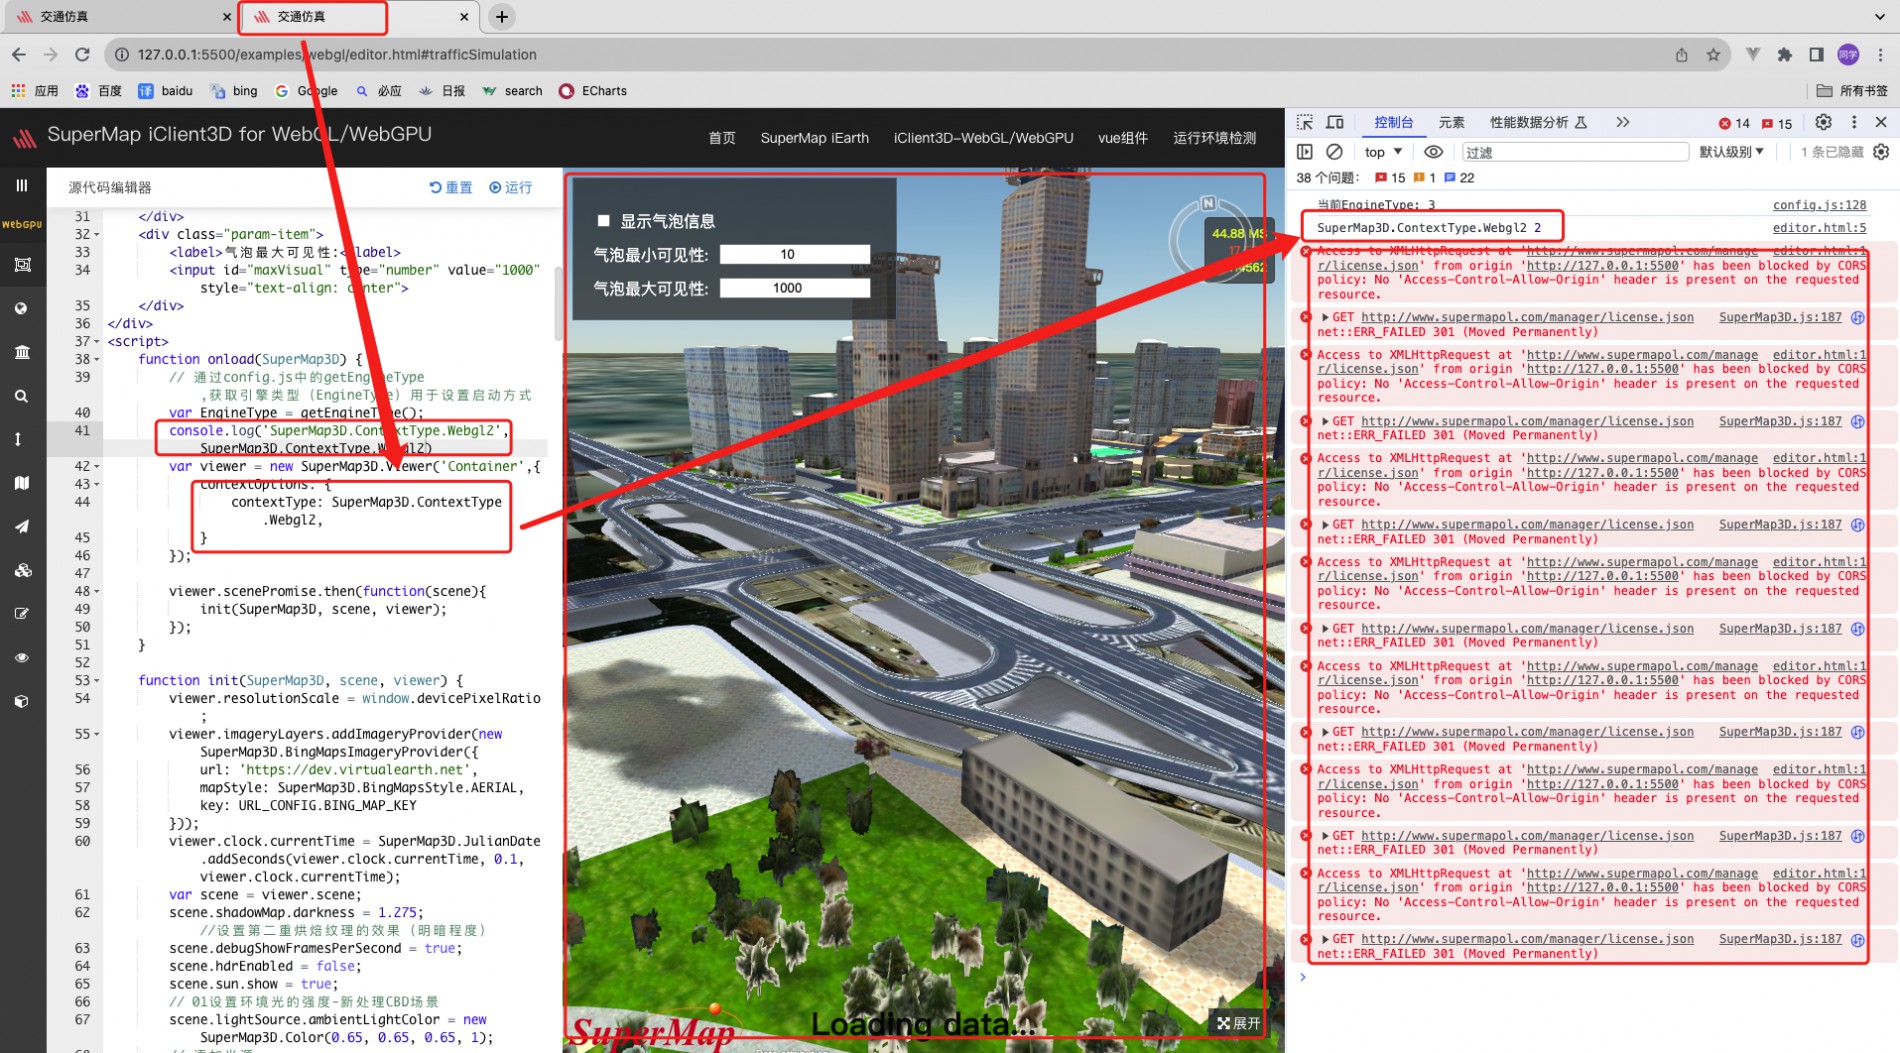Click the 气泡最小可见性 value field
The height and width of the screenshot is (1053, 1900).
(x=794, y=255)
